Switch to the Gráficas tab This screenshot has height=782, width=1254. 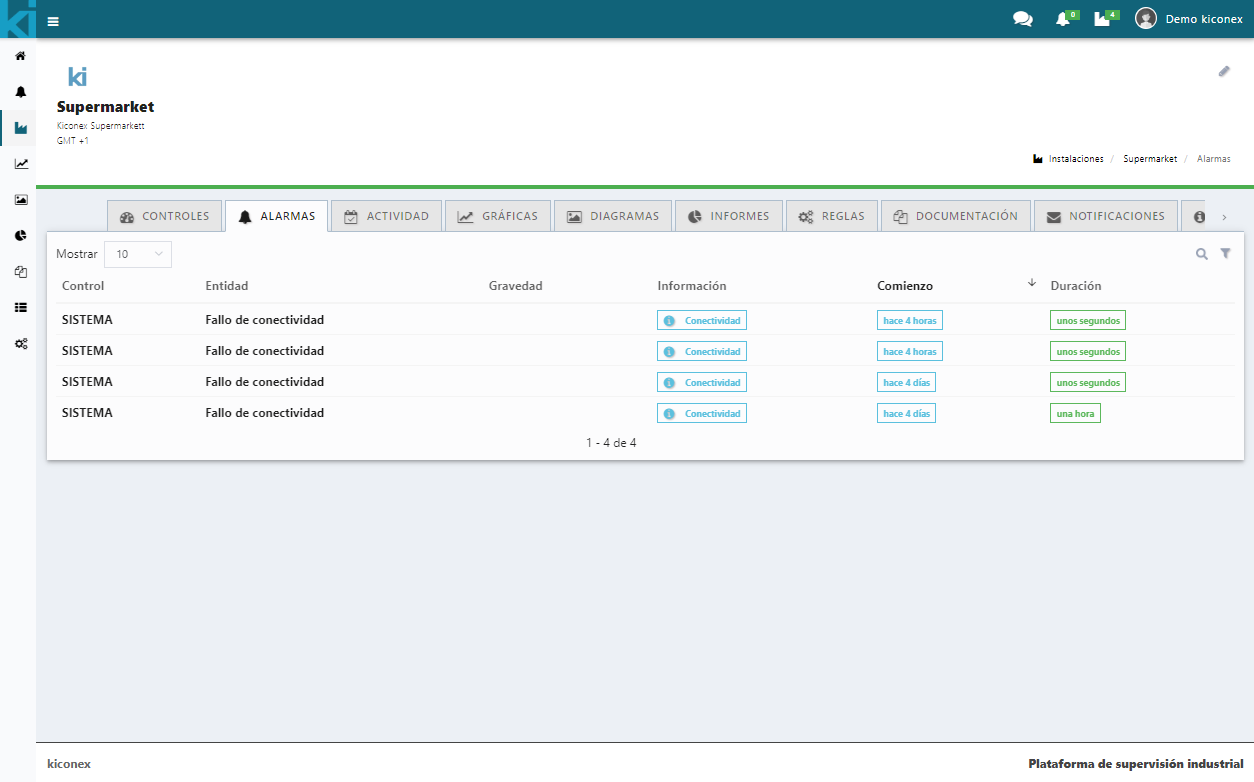(498, 216)
